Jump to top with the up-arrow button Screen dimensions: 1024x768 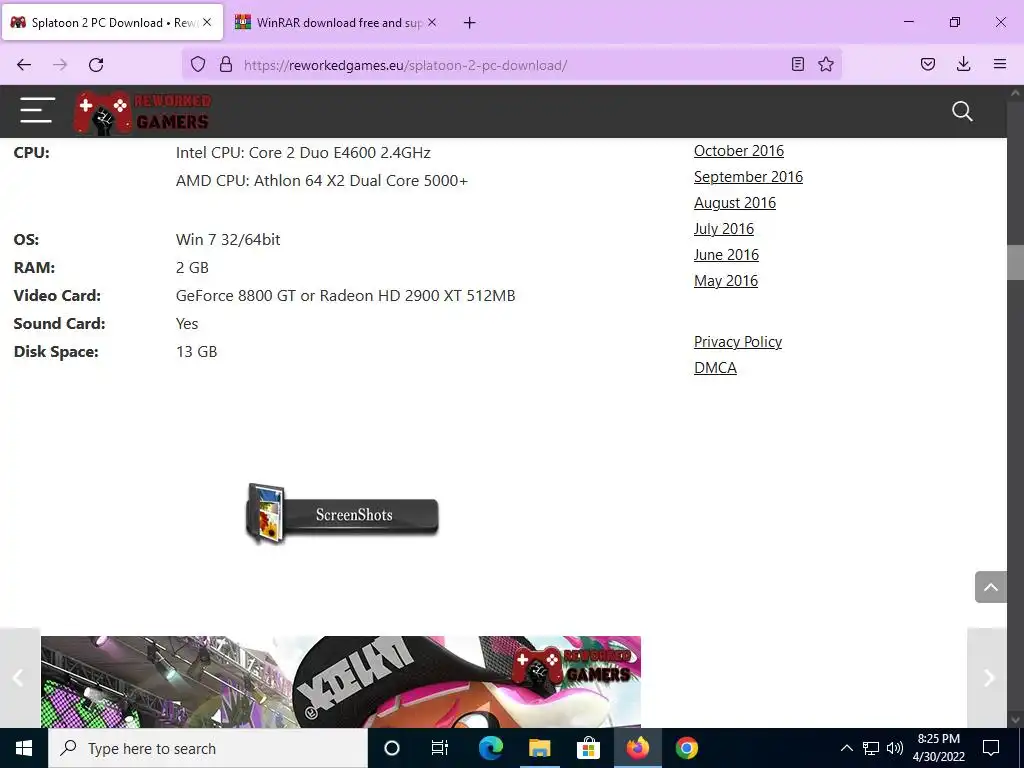(991, 587)
